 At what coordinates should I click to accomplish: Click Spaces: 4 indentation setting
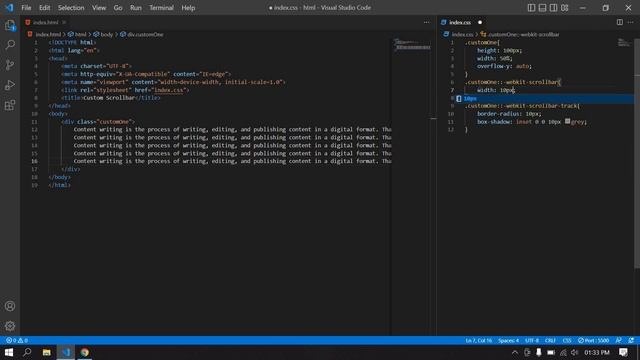click(509, 340)
